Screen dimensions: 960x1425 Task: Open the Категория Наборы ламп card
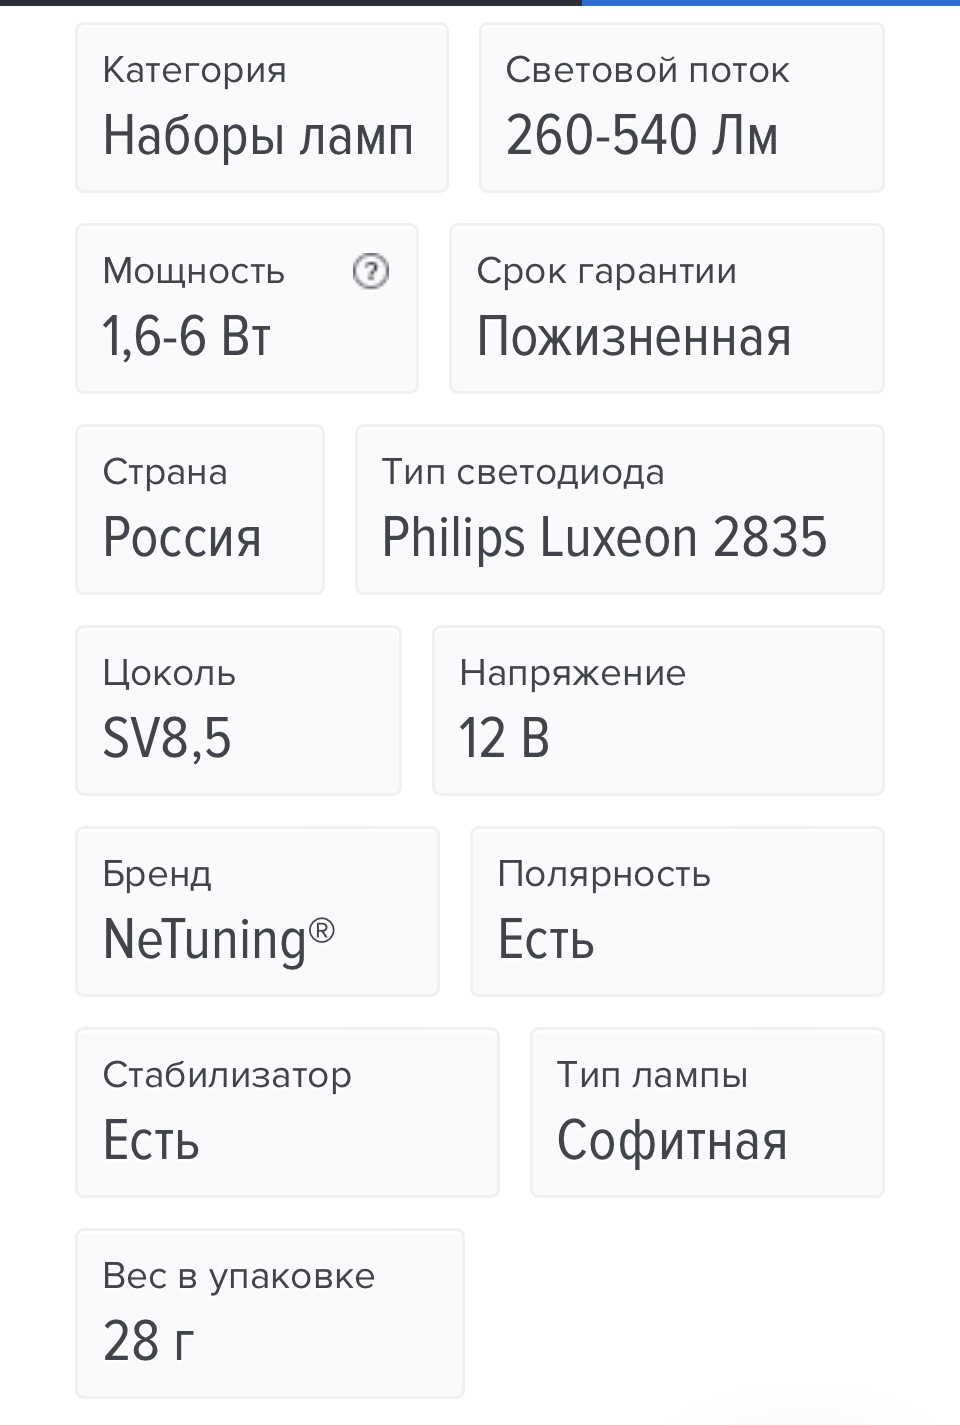(x=262, y=108)
